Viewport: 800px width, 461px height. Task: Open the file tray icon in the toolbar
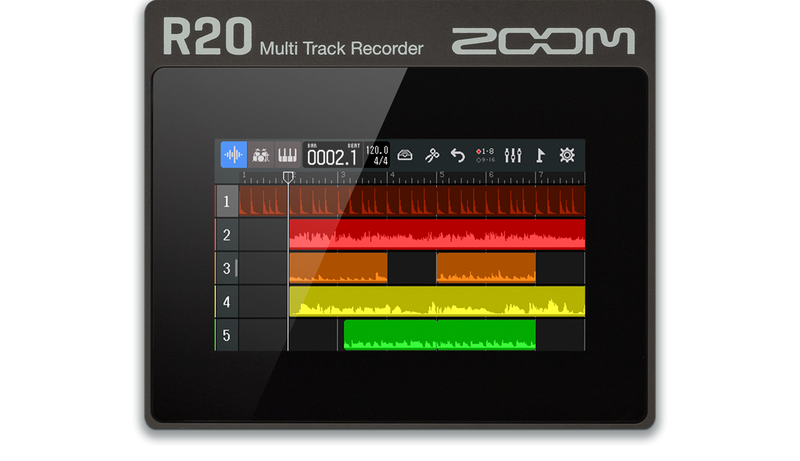pyautogui.click(x=405, y=155)
